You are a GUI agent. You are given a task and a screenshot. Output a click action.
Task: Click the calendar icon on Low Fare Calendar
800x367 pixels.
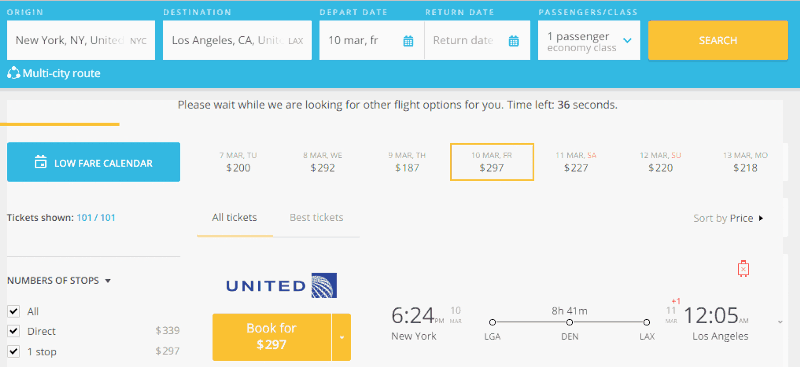click(40, 162)
